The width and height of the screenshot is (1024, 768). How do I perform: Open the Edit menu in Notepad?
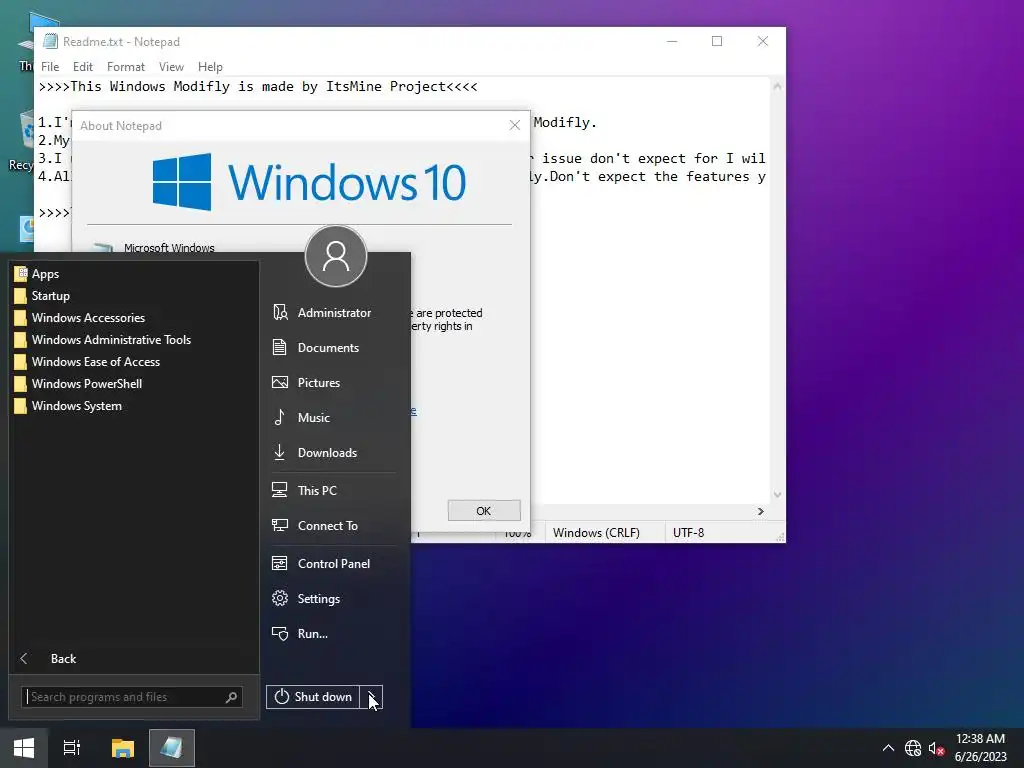point(83,67)
